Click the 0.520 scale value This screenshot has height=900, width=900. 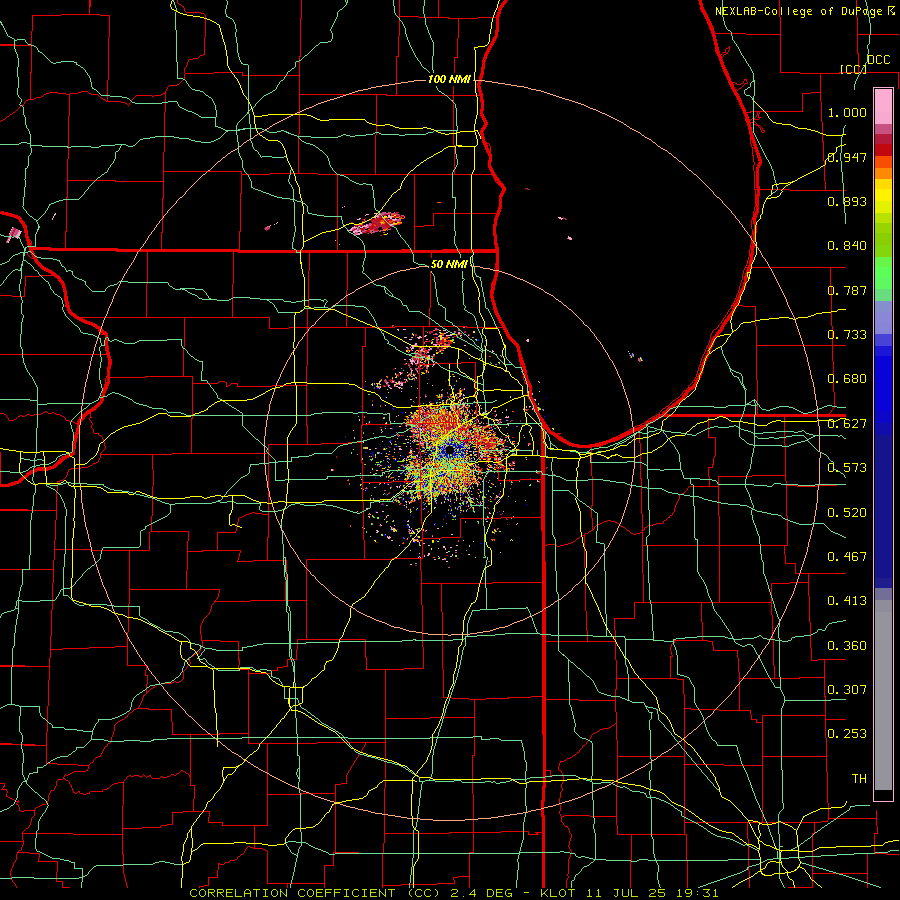(x=847, y=513)
